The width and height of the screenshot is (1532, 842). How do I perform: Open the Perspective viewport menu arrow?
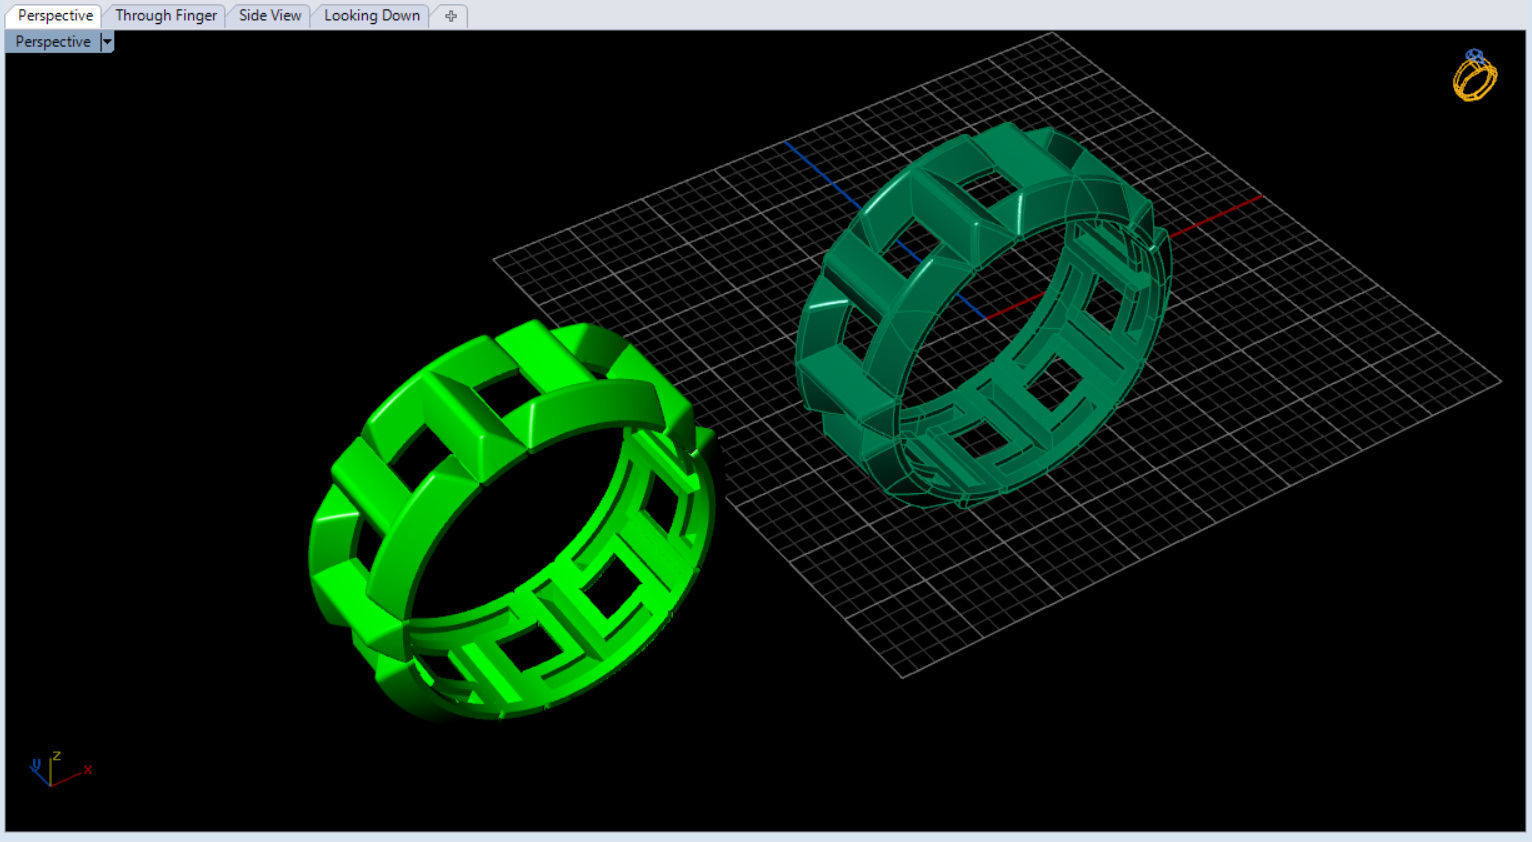[107, 42]
